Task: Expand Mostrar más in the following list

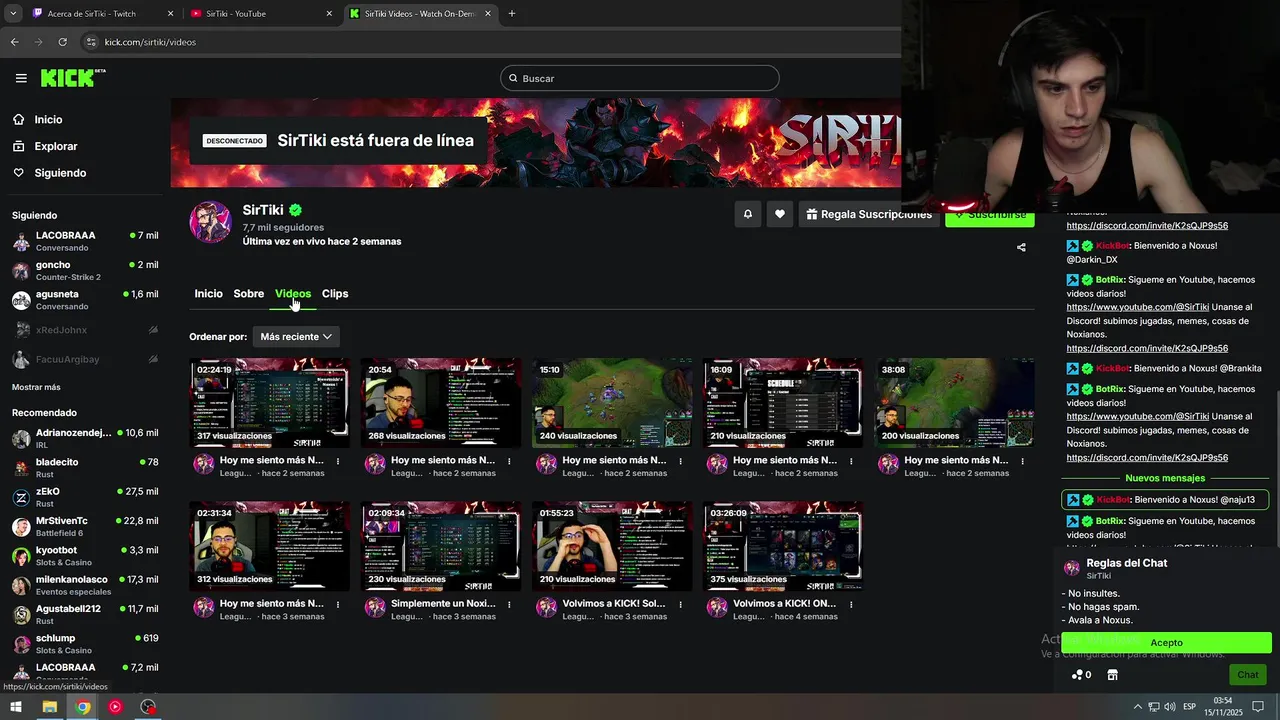Action: pyautogui.click(x=36, y=387)
